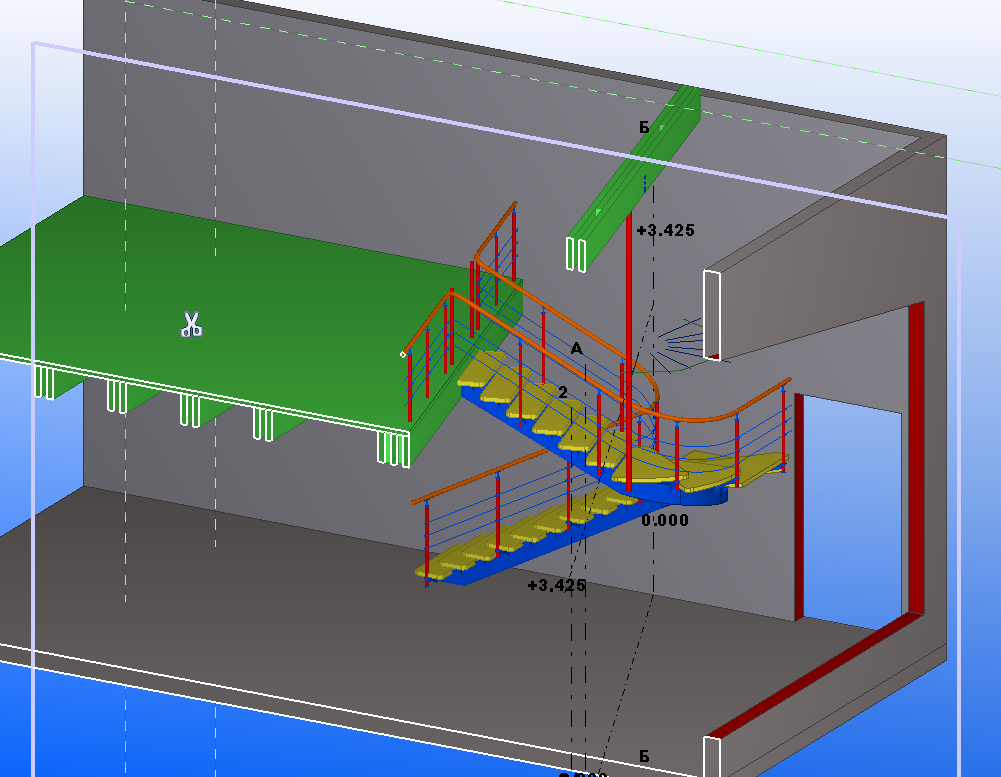Select the +3.425 elevation label near beam
This screenshot has height=777, width=1001.
665,230
